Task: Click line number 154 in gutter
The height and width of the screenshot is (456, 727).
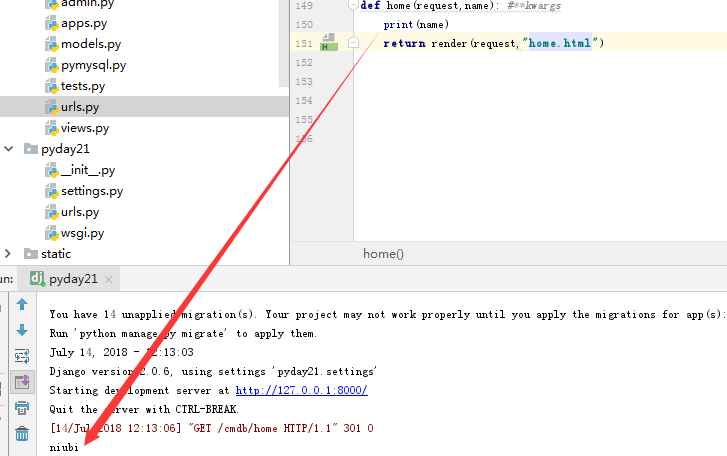Action: (304, 101)
